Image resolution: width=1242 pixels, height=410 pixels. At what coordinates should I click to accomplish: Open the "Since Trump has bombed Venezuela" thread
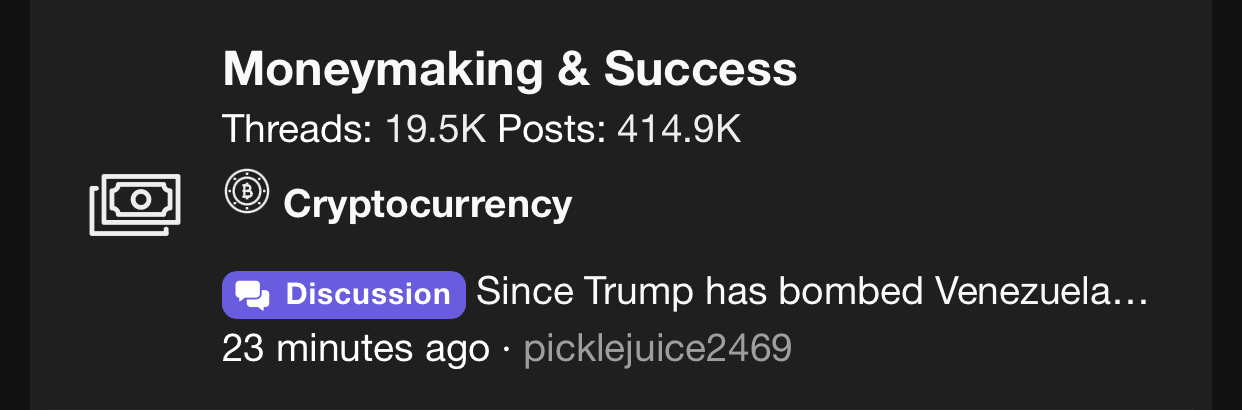pos(810,293)
